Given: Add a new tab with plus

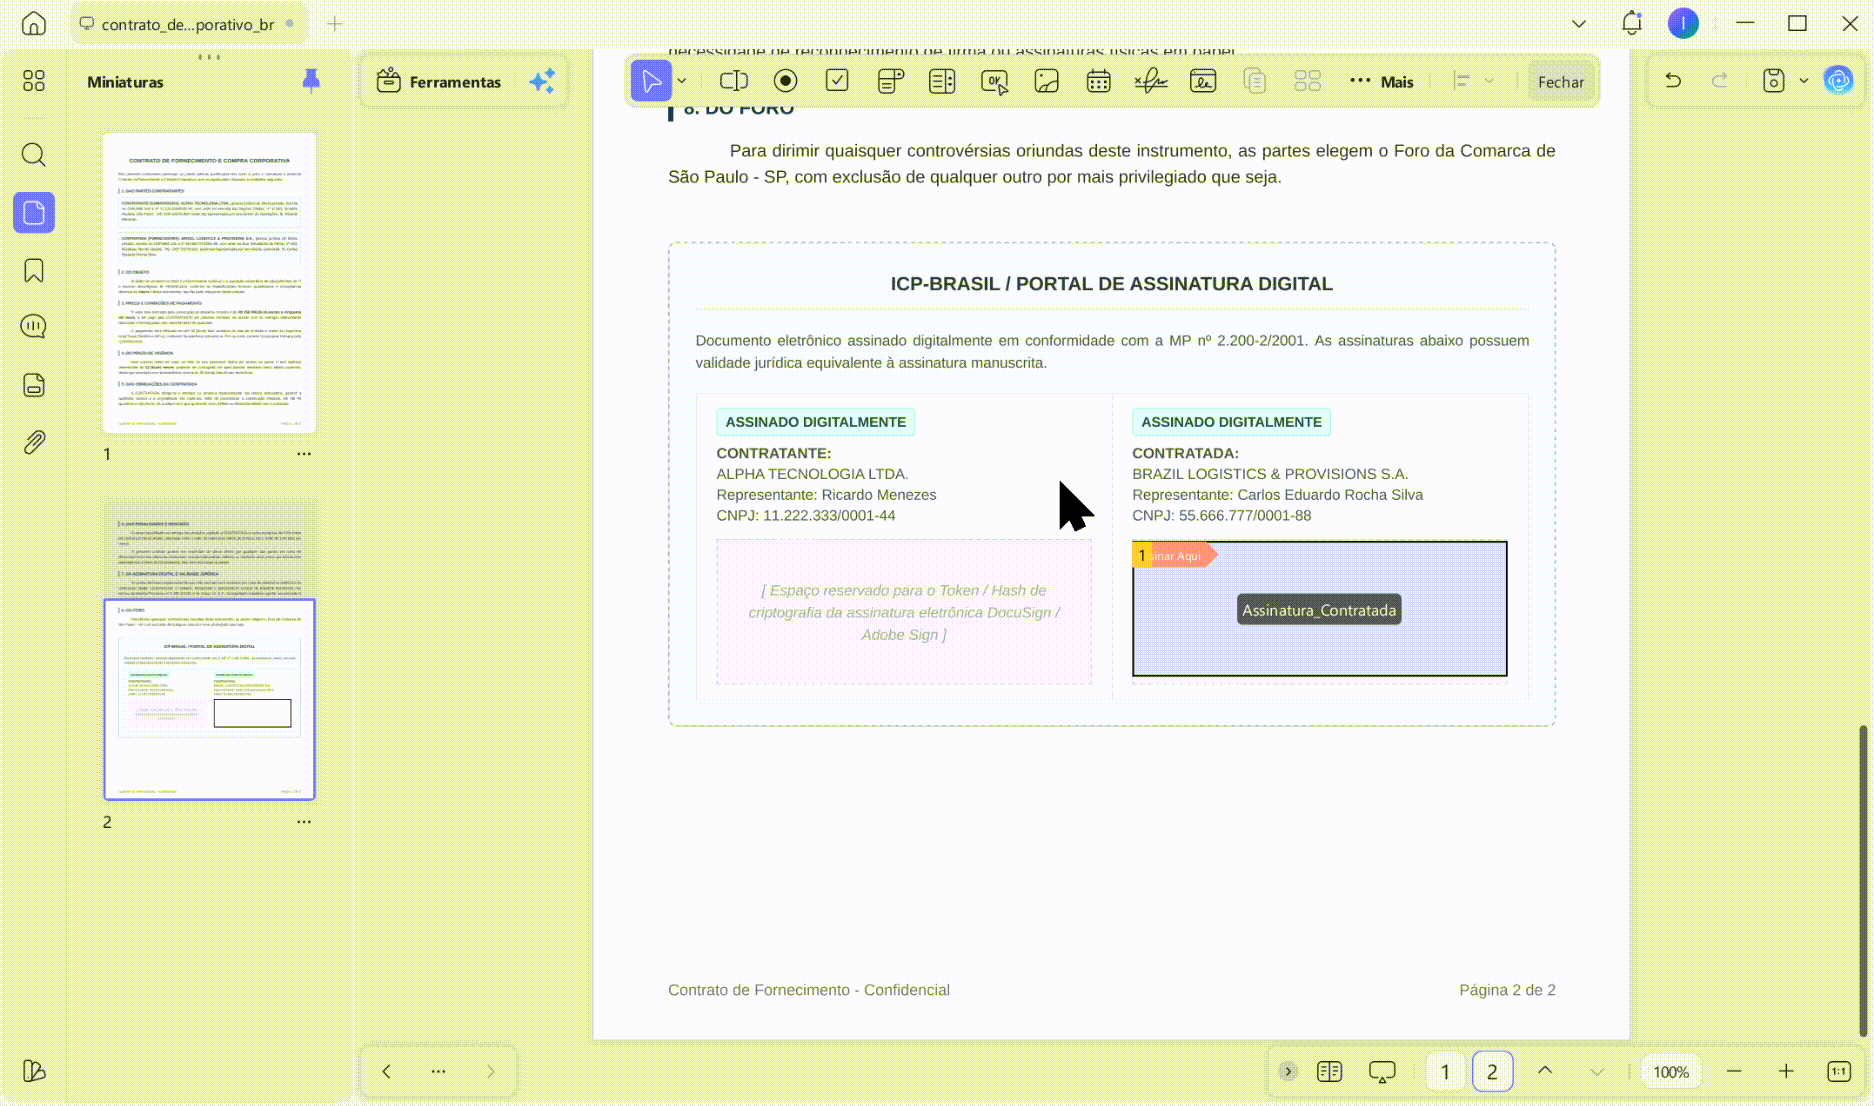Looking at the screenshot, I should pyautogui.click(x=335, y=23).
